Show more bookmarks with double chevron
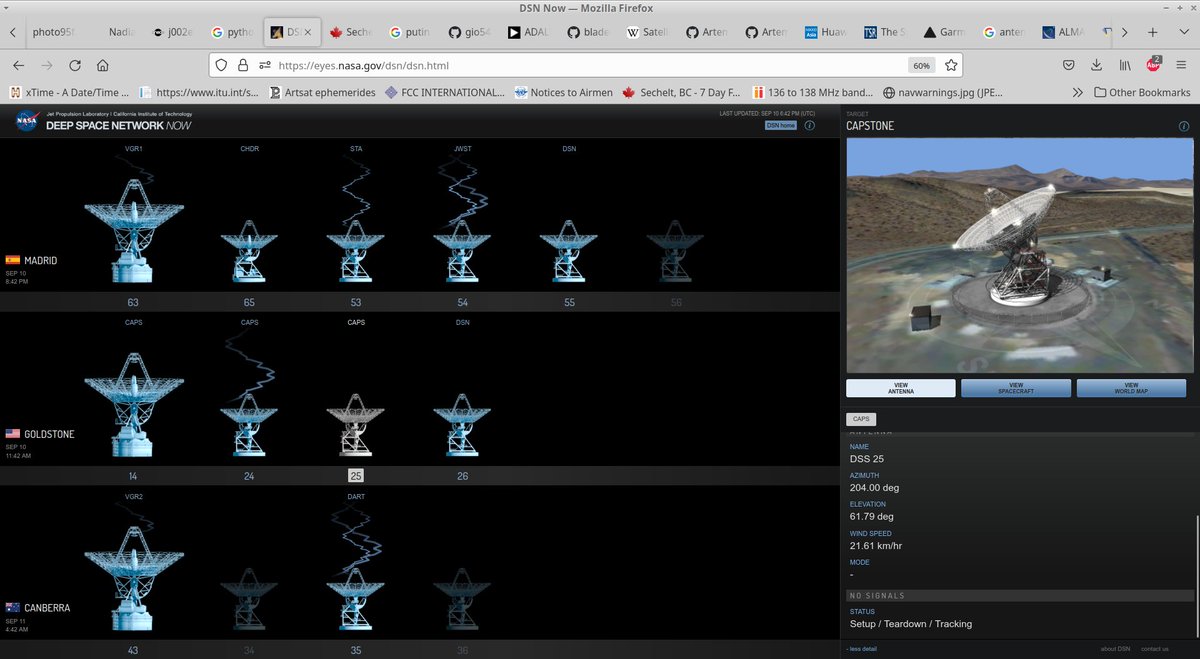 point(1077,92)
